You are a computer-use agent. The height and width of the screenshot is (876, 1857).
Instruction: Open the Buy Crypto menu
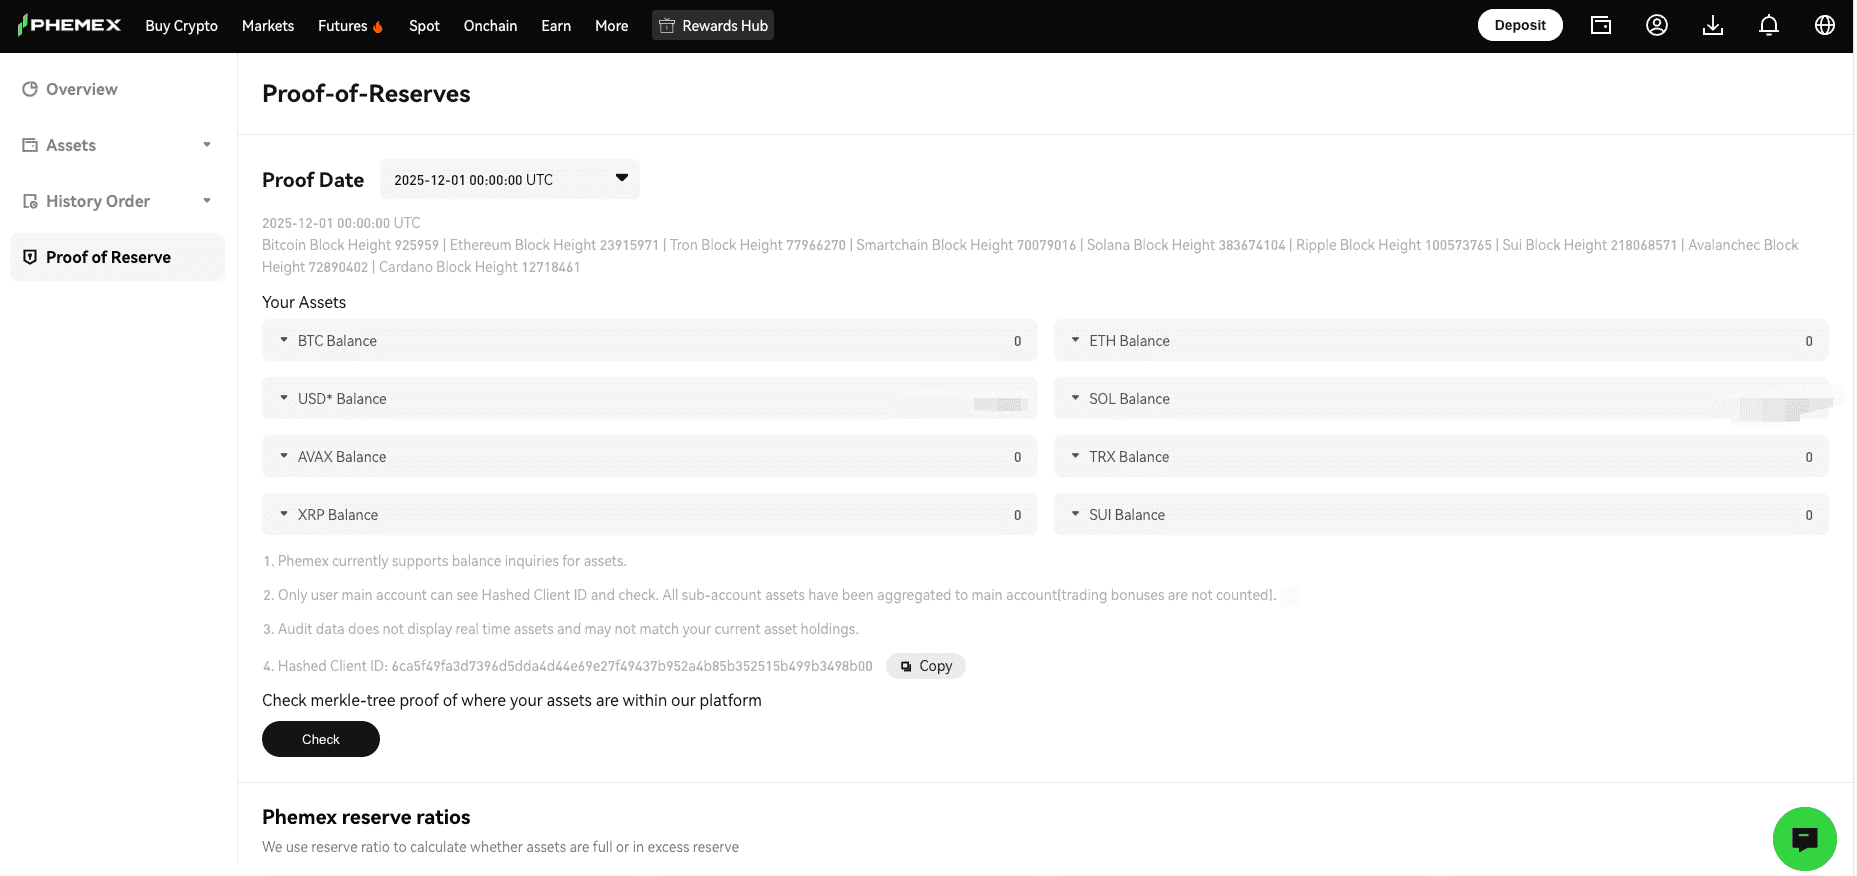pos(181,26)
